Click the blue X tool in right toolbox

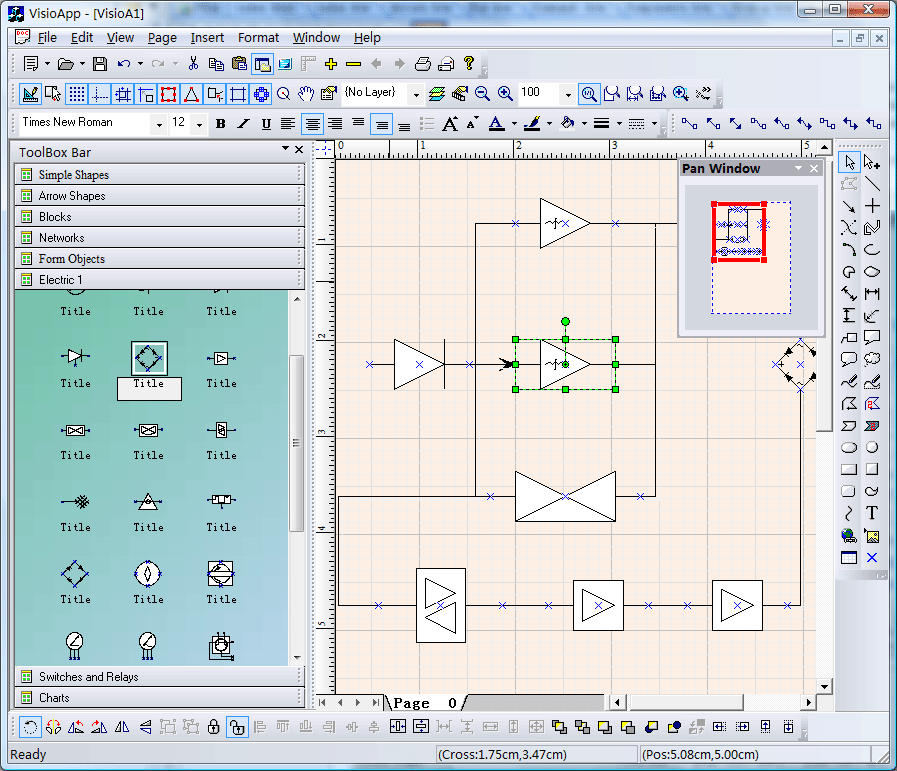[x=872, y=558]
